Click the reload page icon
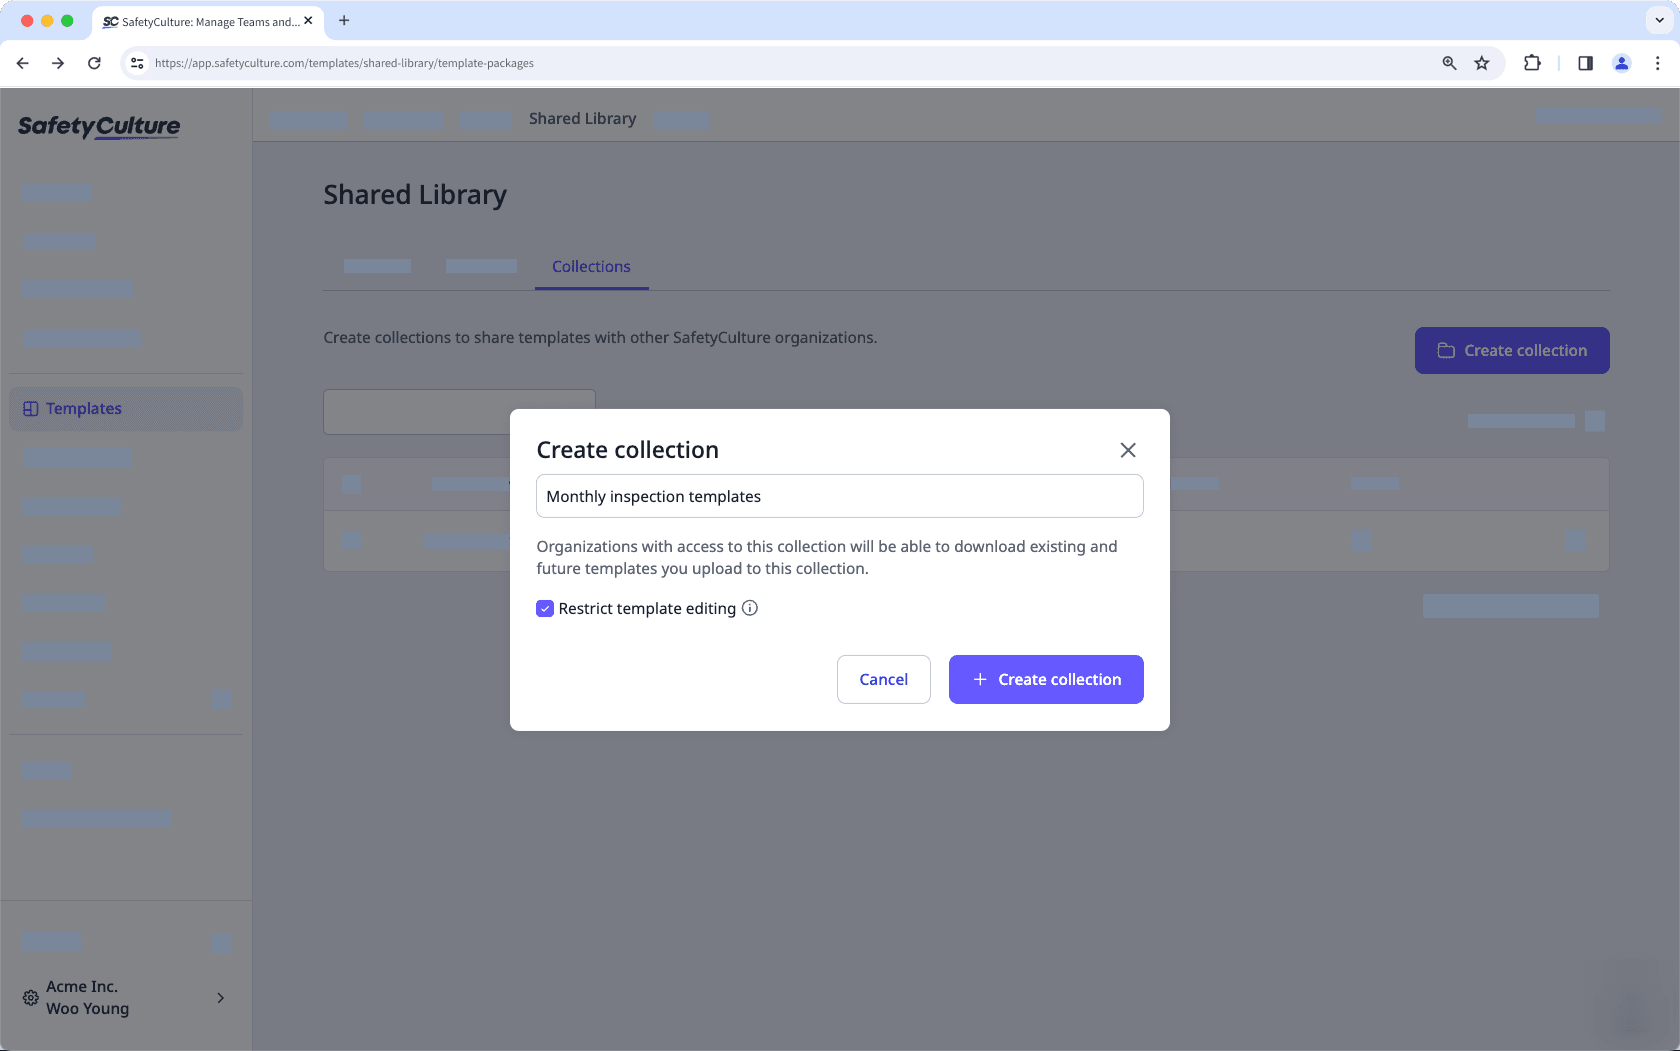 pos(94,62)
